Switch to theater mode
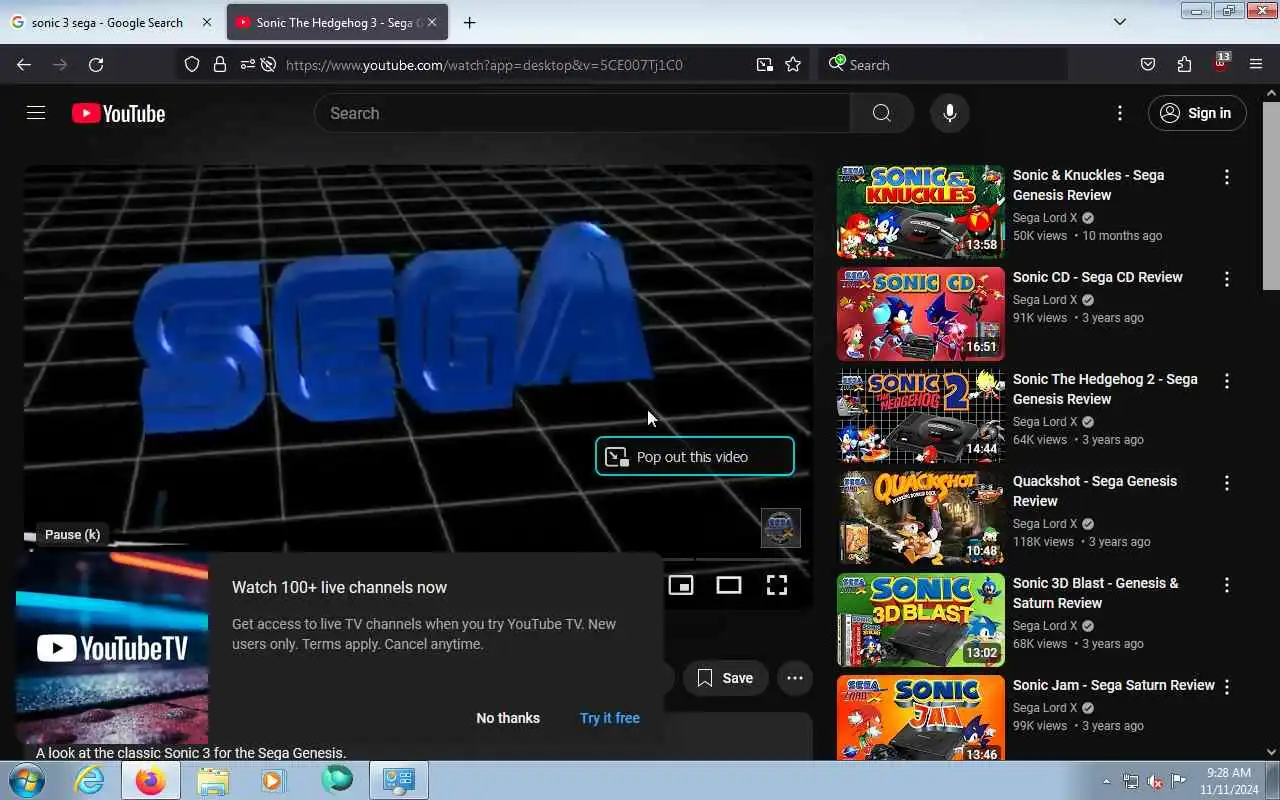This screenshot has width=1280, height=800. (x=729, y=585)
